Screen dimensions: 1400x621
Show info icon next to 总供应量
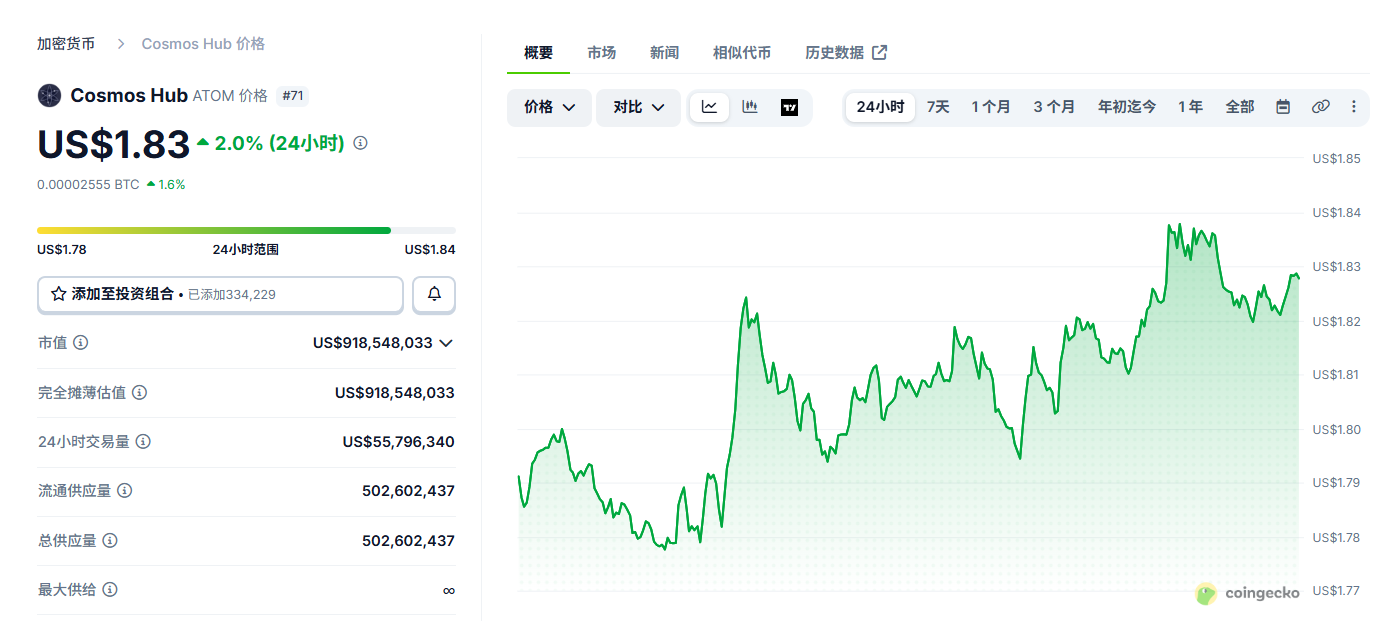110,541
